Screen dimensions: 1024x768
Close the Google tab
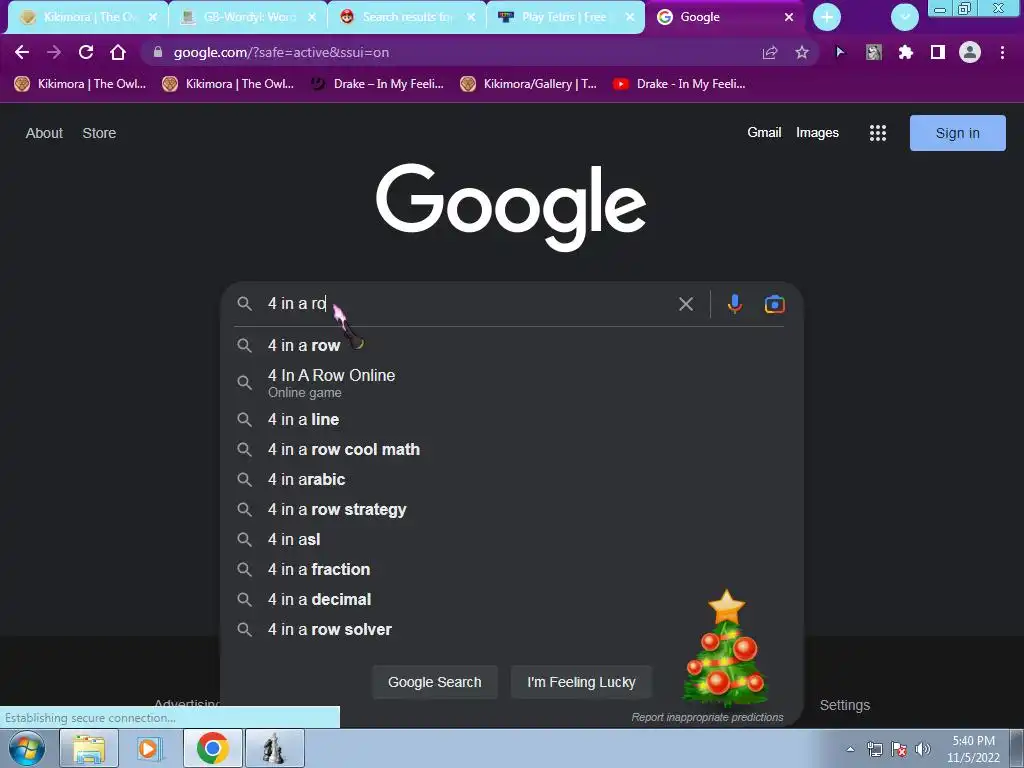pyautogui.click(x=789, y=17)
